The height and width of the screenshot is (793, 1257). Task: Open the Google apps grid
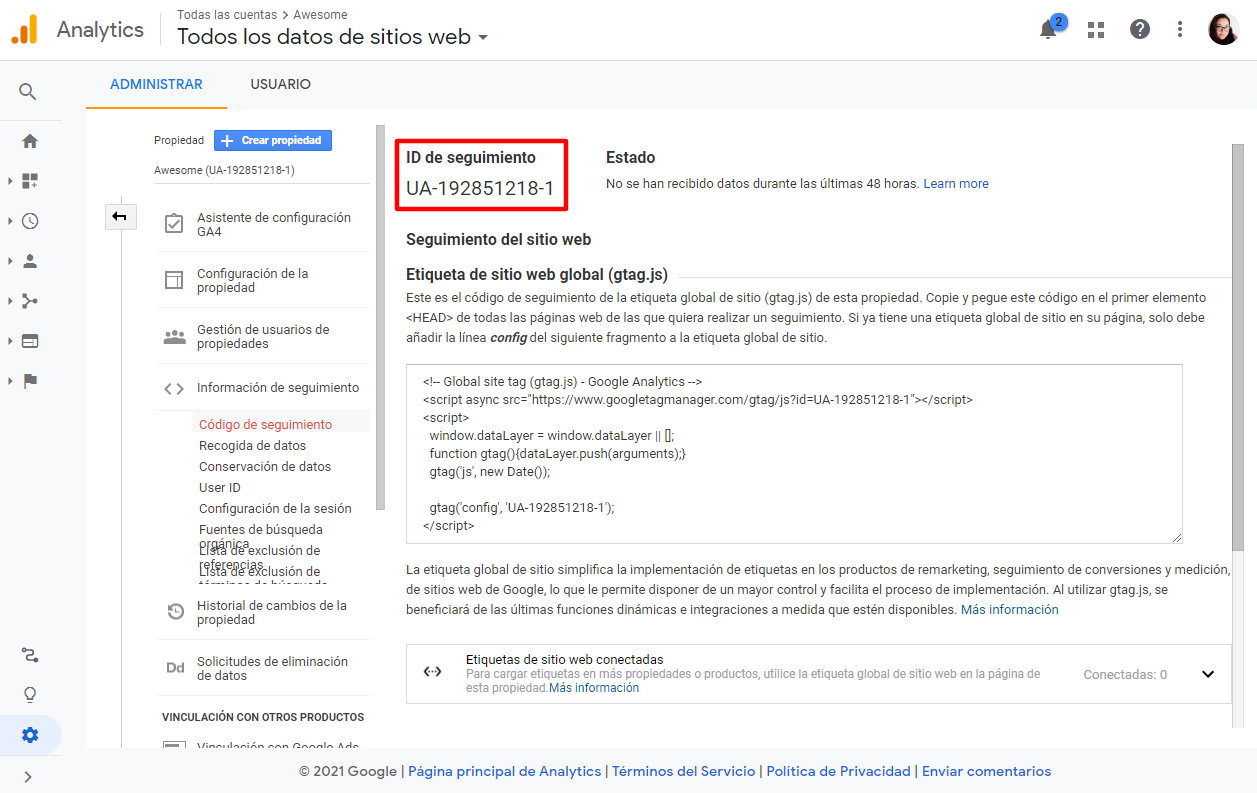coord(1096,30)
